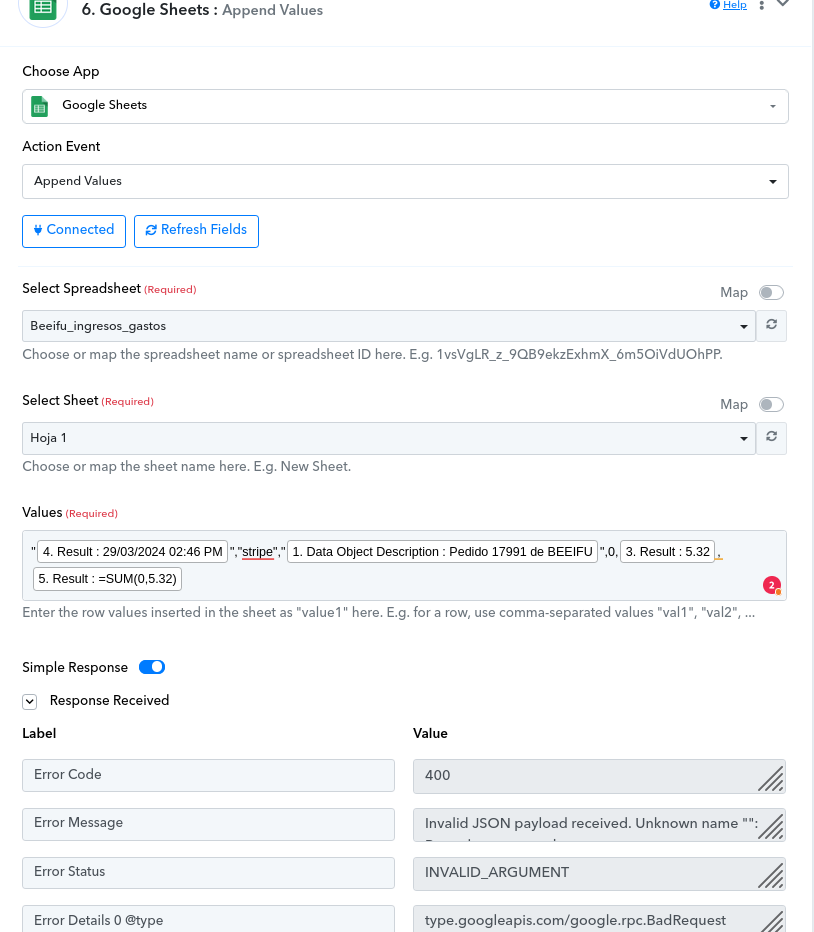Open the Beeifu_ingresos_gastos spreadsheet dropdown
814x932 pixels.
coord(388,326)
